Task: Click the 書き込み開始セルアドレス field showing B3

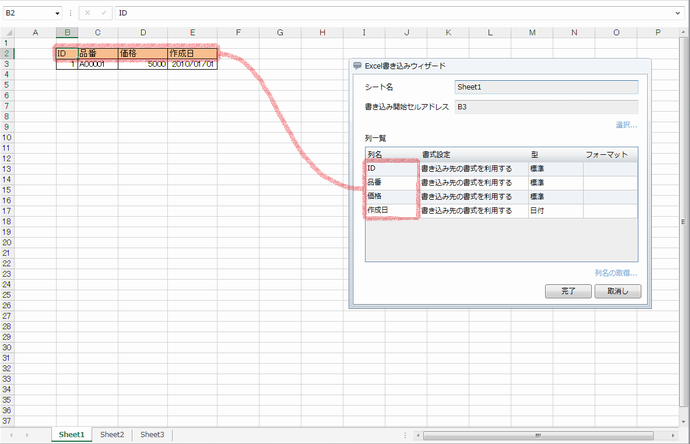Action: point(545,105)
